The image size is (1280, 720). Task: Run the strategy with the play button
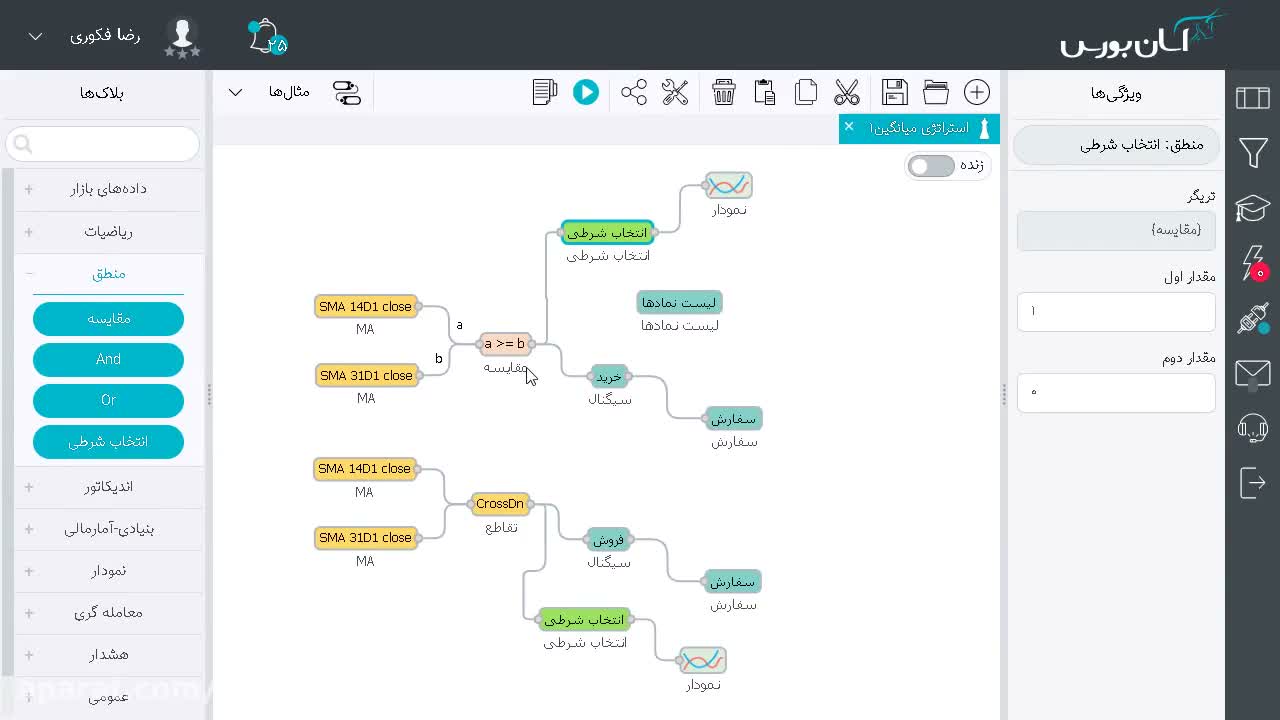point(586,92)
